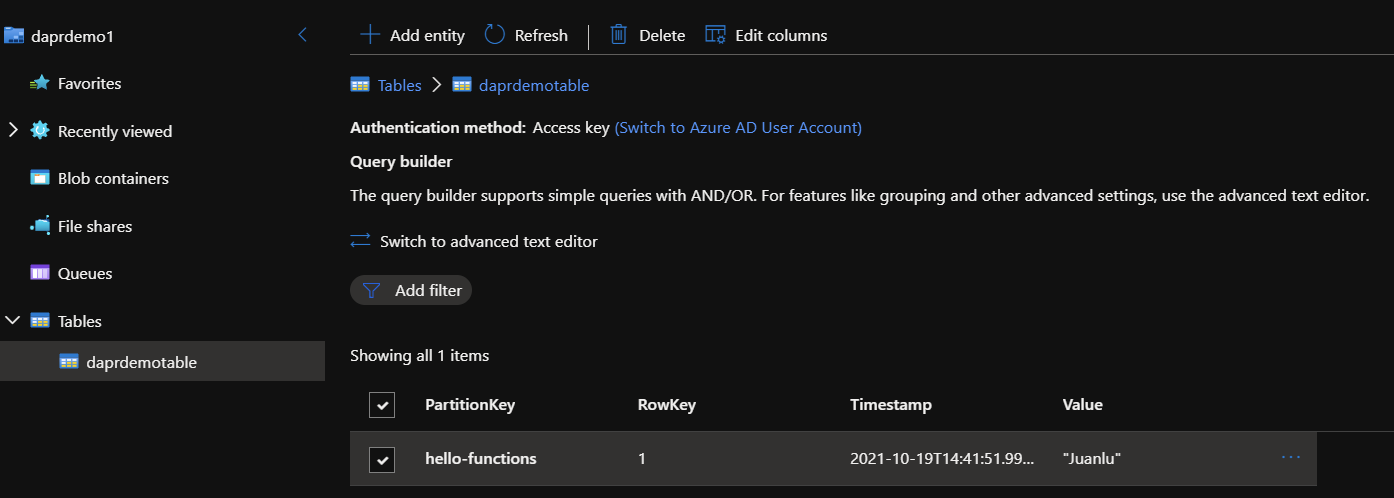1394x498 pixels.
Task: Click the Add entity plus icon
Action: coord(370,35)
